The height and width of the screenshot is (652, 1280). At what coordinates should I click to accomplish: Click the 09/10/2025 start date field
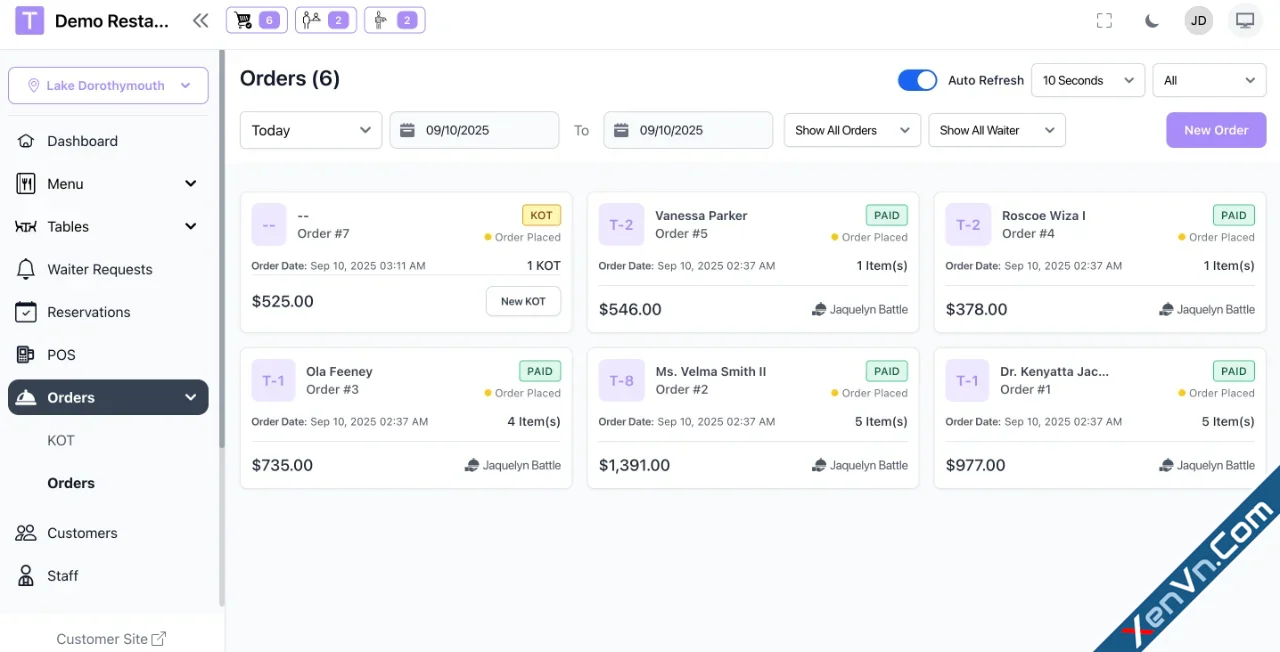coord(474,130)
